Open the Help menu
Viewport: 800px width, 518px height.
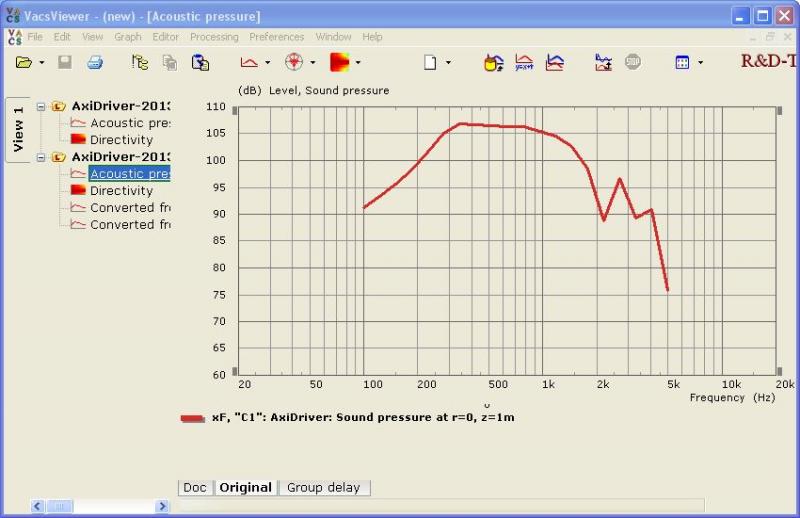[x=372, y=37]
